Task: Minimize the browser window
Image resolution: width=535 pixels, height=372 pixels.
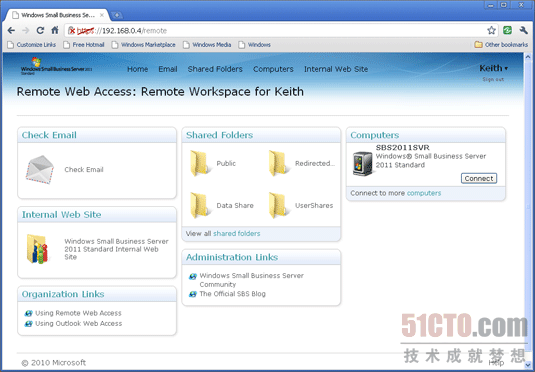Action: click(491, 5)
